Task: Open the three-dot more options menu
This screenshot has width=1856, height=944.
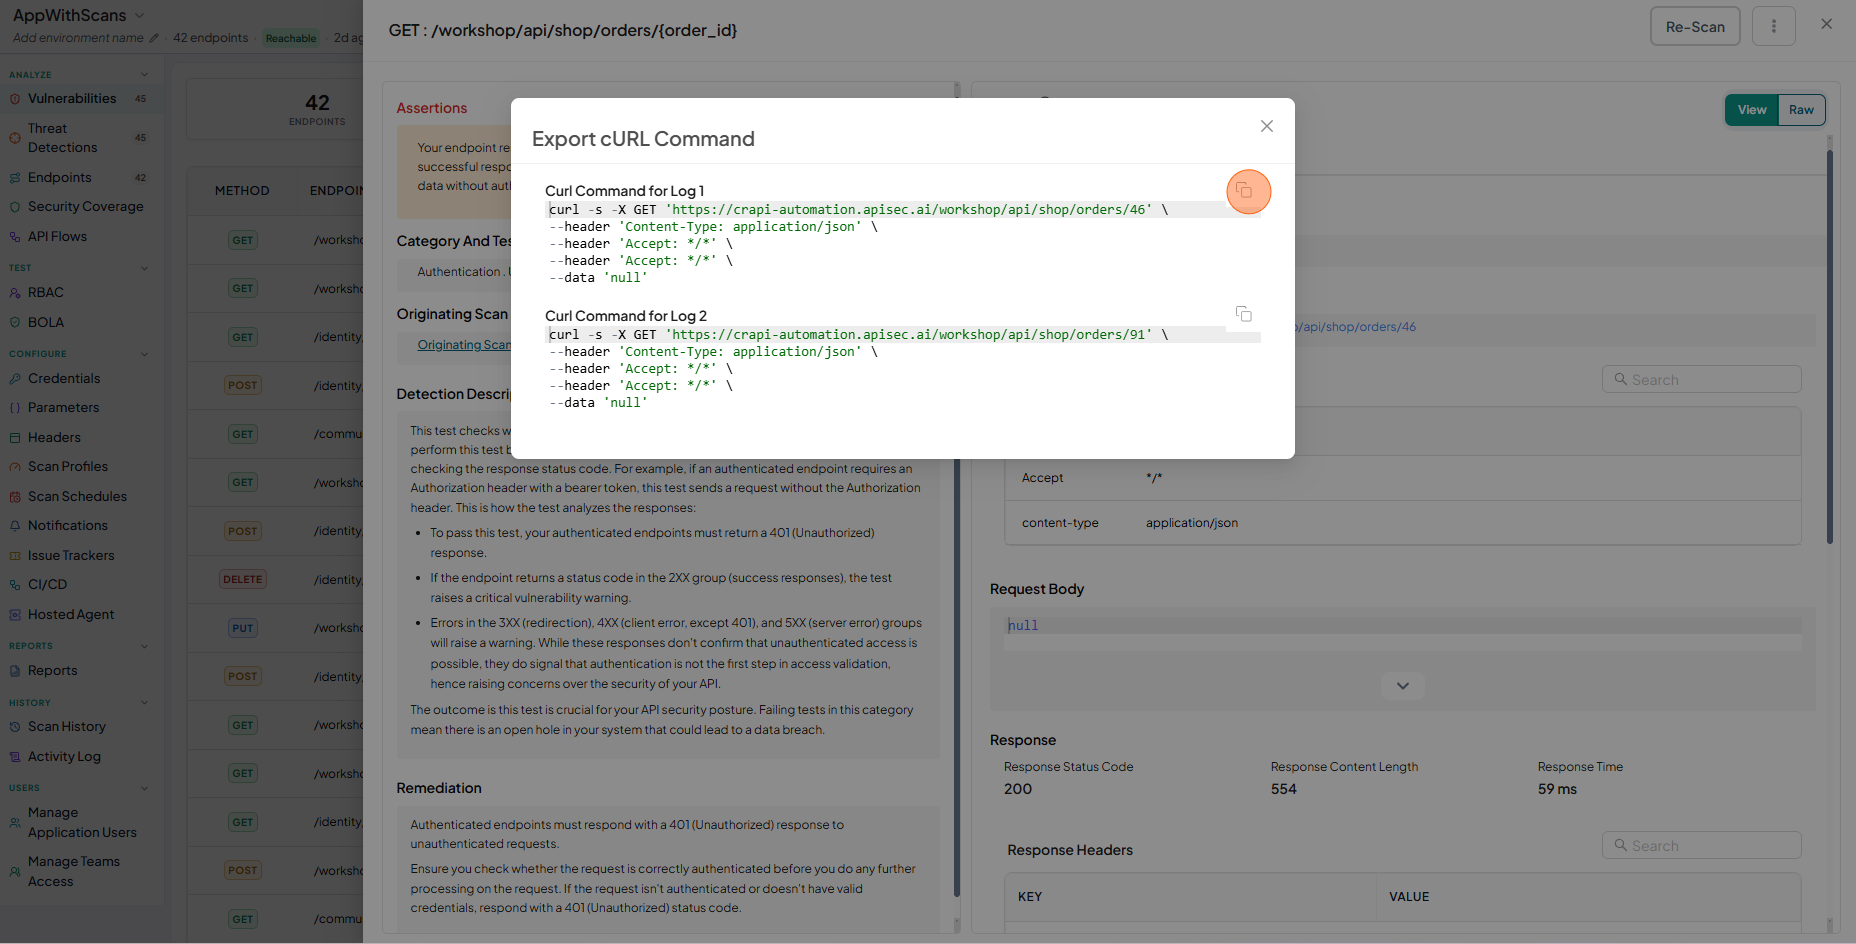Action: (1774, 26)
